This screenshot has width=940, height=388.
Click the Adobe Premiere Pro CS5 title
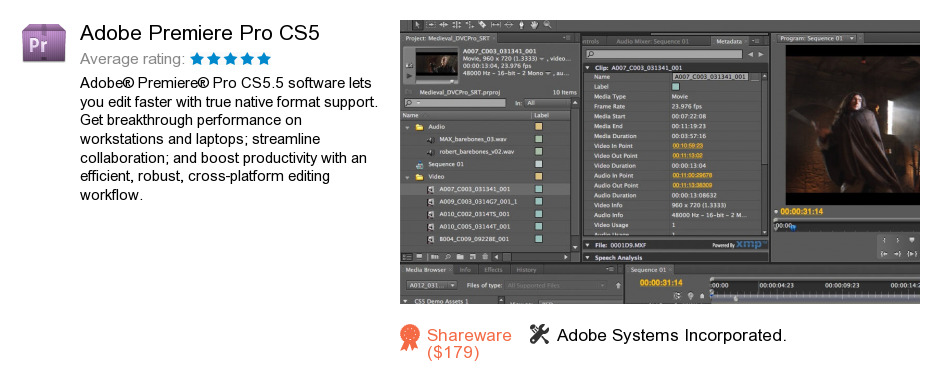pyautogui.click(x=200, y=33)
